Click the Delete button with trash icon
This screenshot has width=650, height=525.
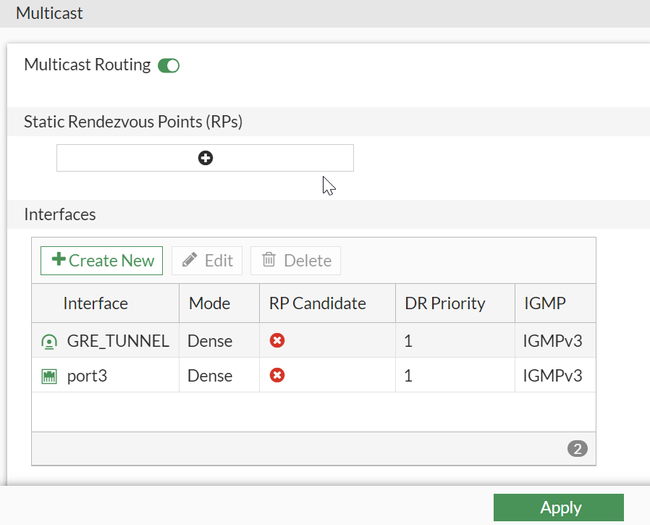point(296,261)
